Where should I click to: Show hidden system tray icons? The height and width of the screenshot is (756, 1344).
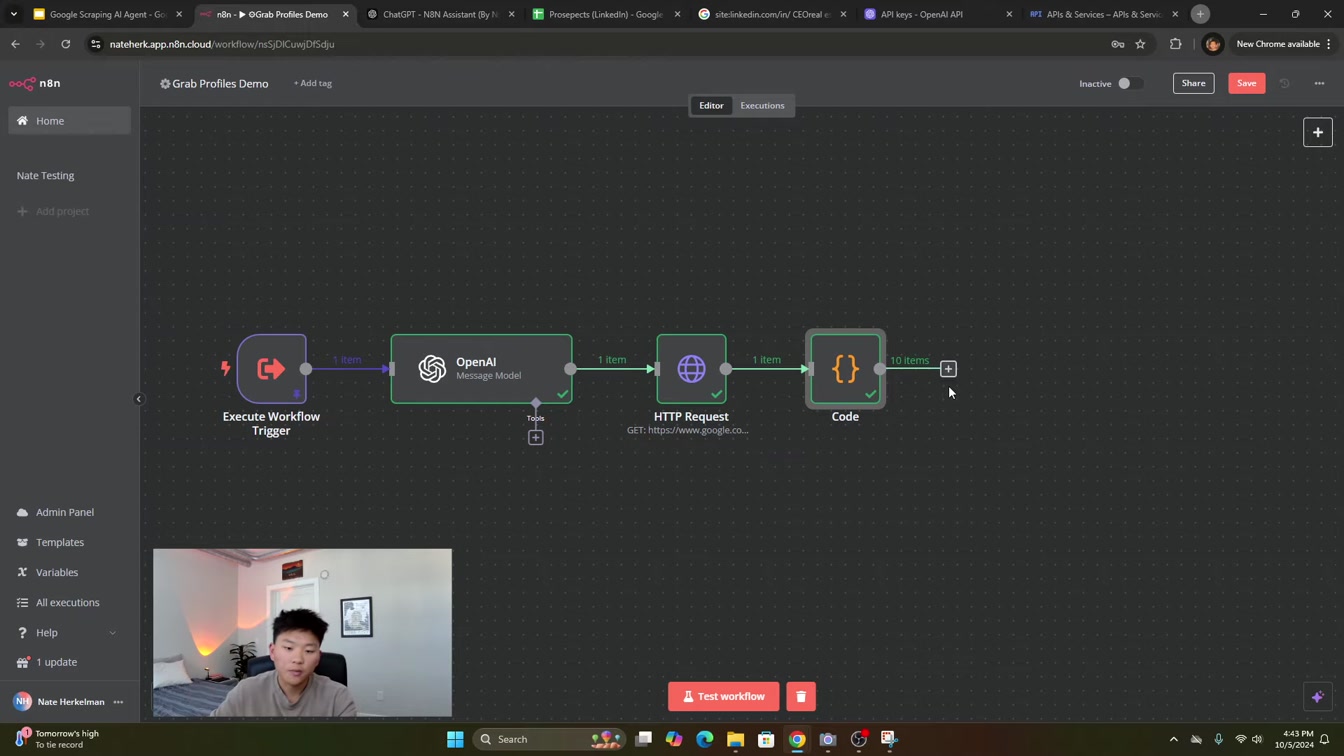click(x=1173, y=740)
